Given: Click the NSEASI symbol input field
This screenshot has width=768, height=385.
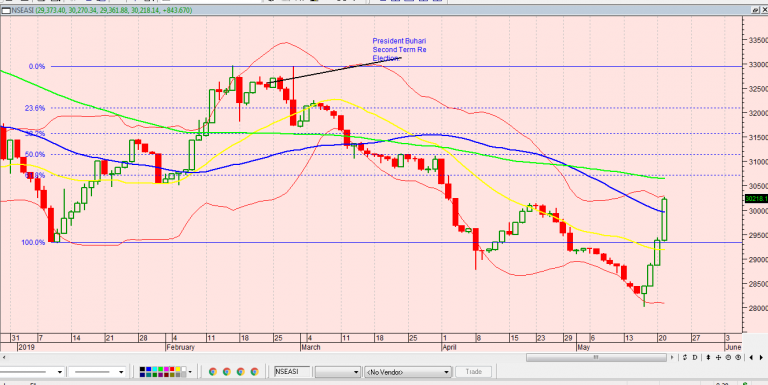Looking at the screenshot, I should point(293,372).
